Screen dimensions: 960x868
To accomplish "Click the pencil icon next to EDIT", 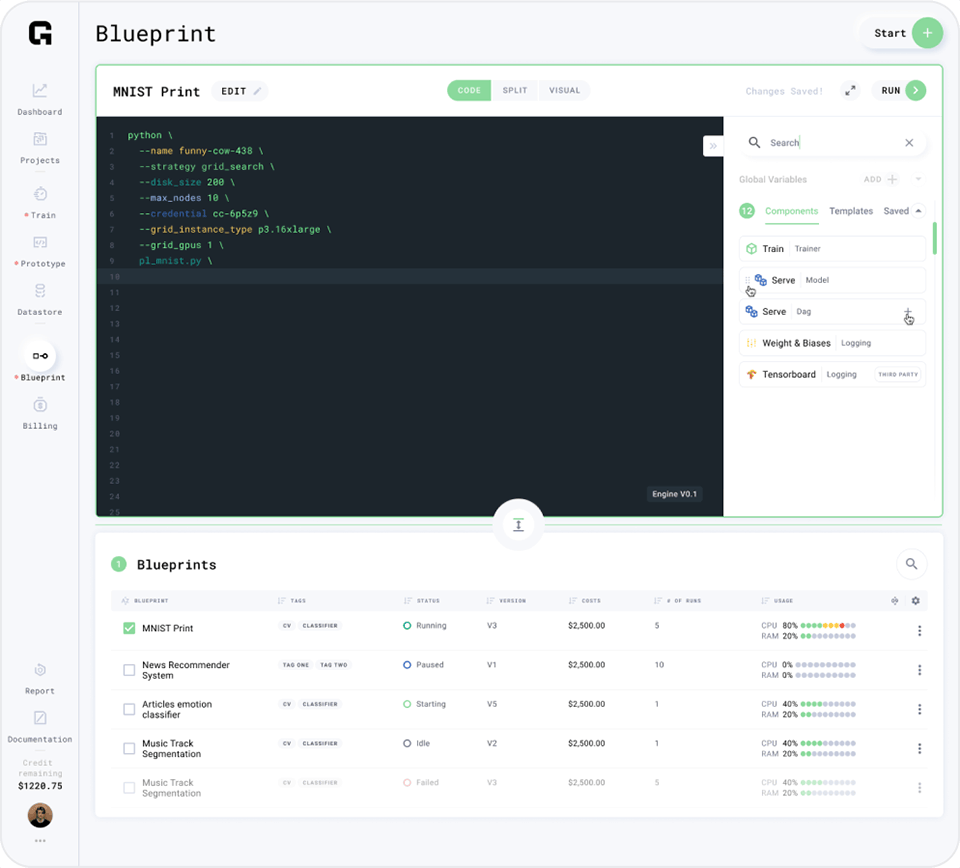I will pos(257,91).
